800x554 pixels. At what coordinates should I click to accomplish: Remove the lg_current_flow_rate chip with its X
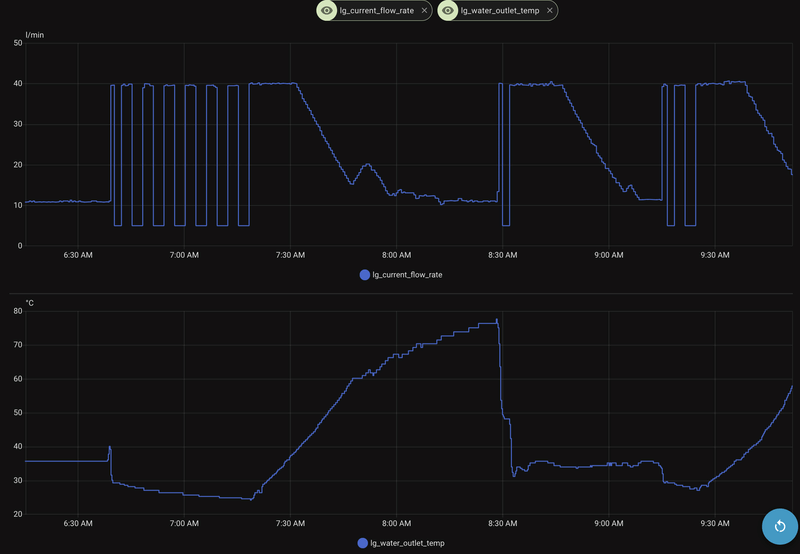[x=424, y=11]
